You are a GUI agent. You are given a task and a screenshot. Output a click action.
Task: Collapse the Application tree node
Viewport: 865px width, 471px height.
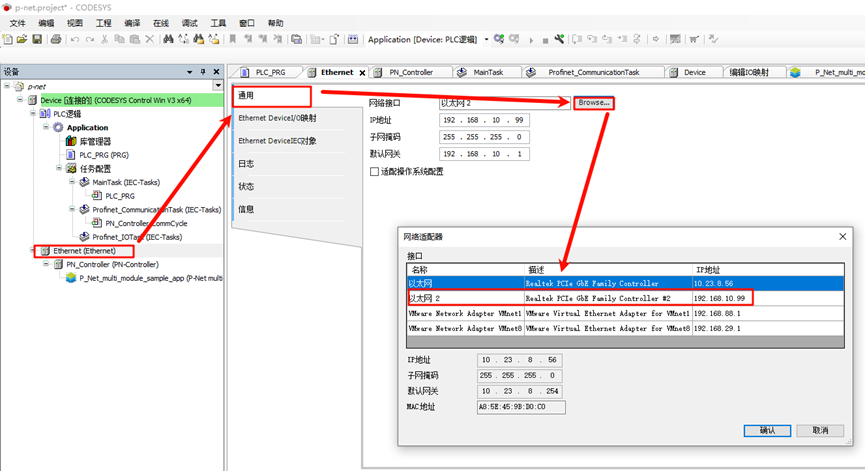point(46,128)
